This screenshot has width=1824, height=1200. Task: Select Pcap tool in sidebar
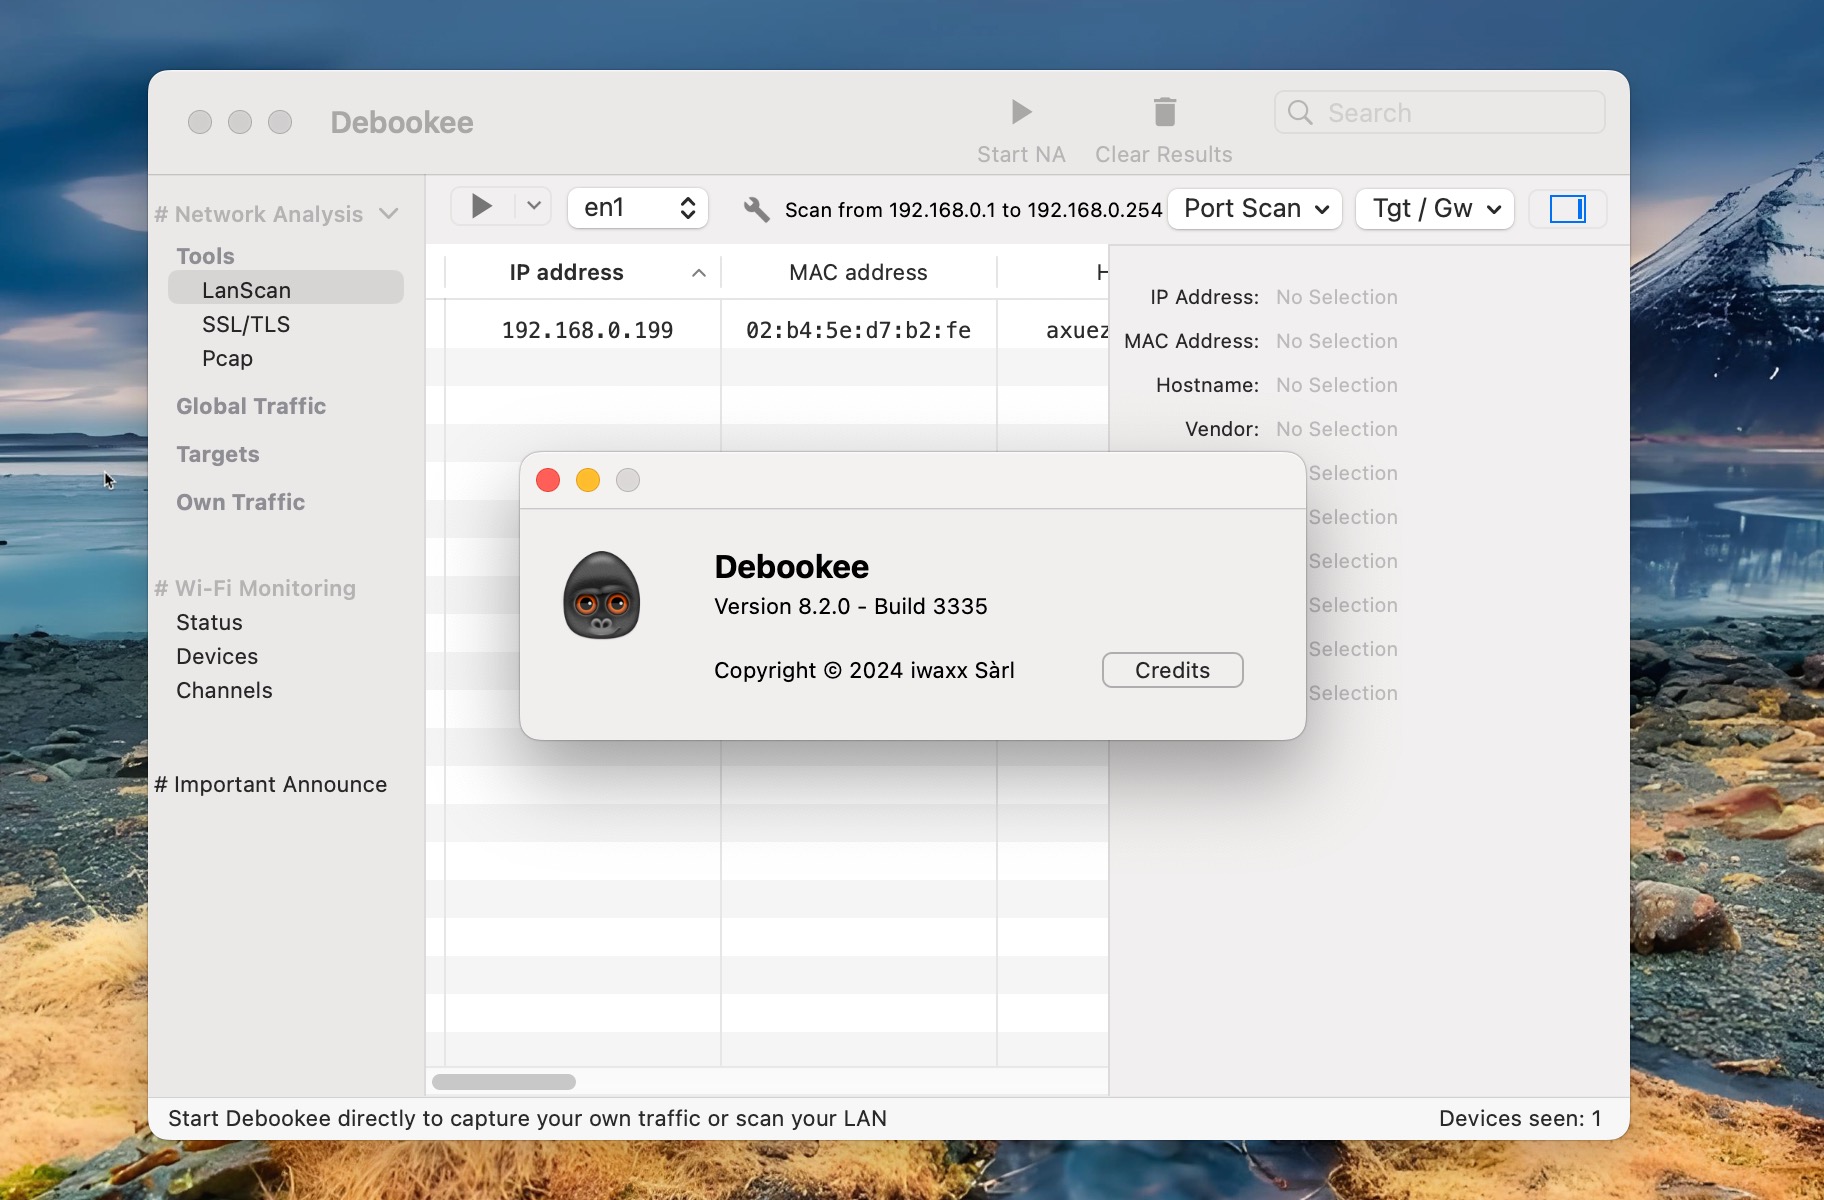(227, 358)
